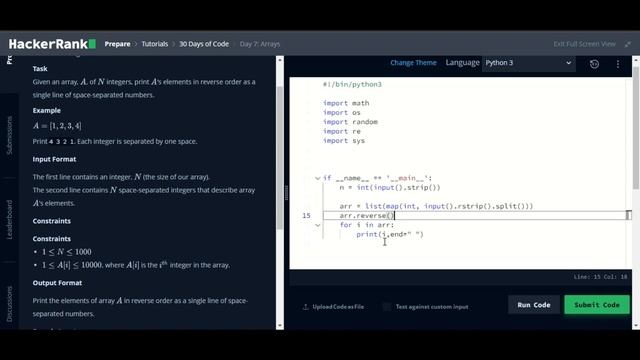The width and height of the screenshot is (640, 360).
Task: Click the collapse arrows icon beside Exit Full Screen
Action: [x=628, y=44]
